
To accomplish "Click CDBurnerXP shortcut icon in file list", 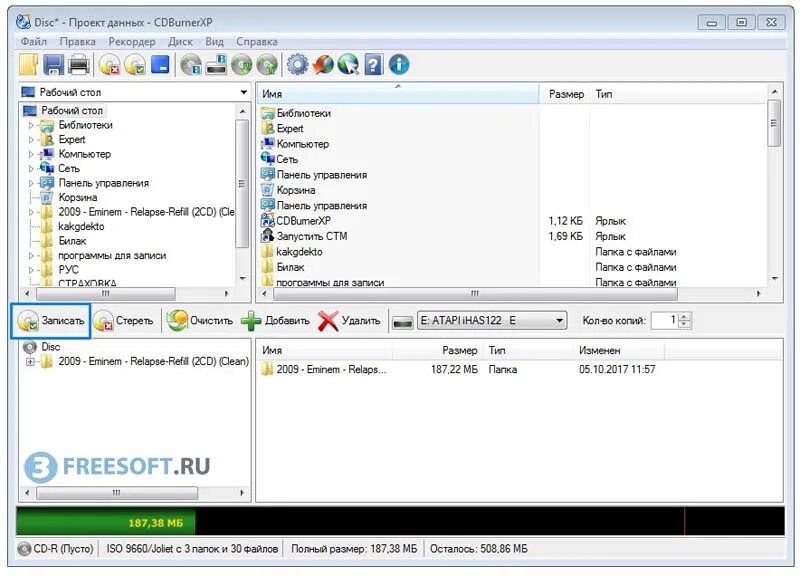I will [x=267, y=221].
